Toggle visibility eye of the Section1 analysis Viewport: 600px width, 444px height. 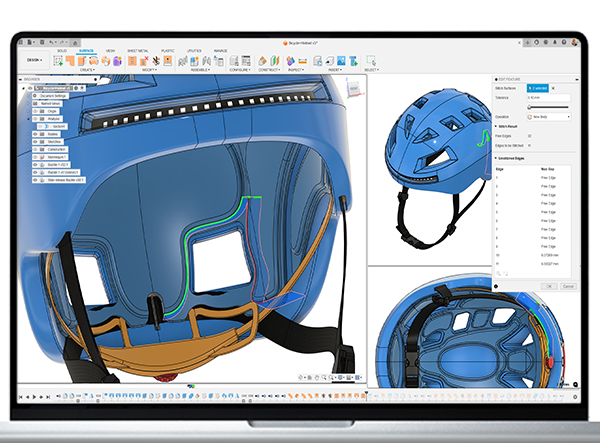point(41,126)
